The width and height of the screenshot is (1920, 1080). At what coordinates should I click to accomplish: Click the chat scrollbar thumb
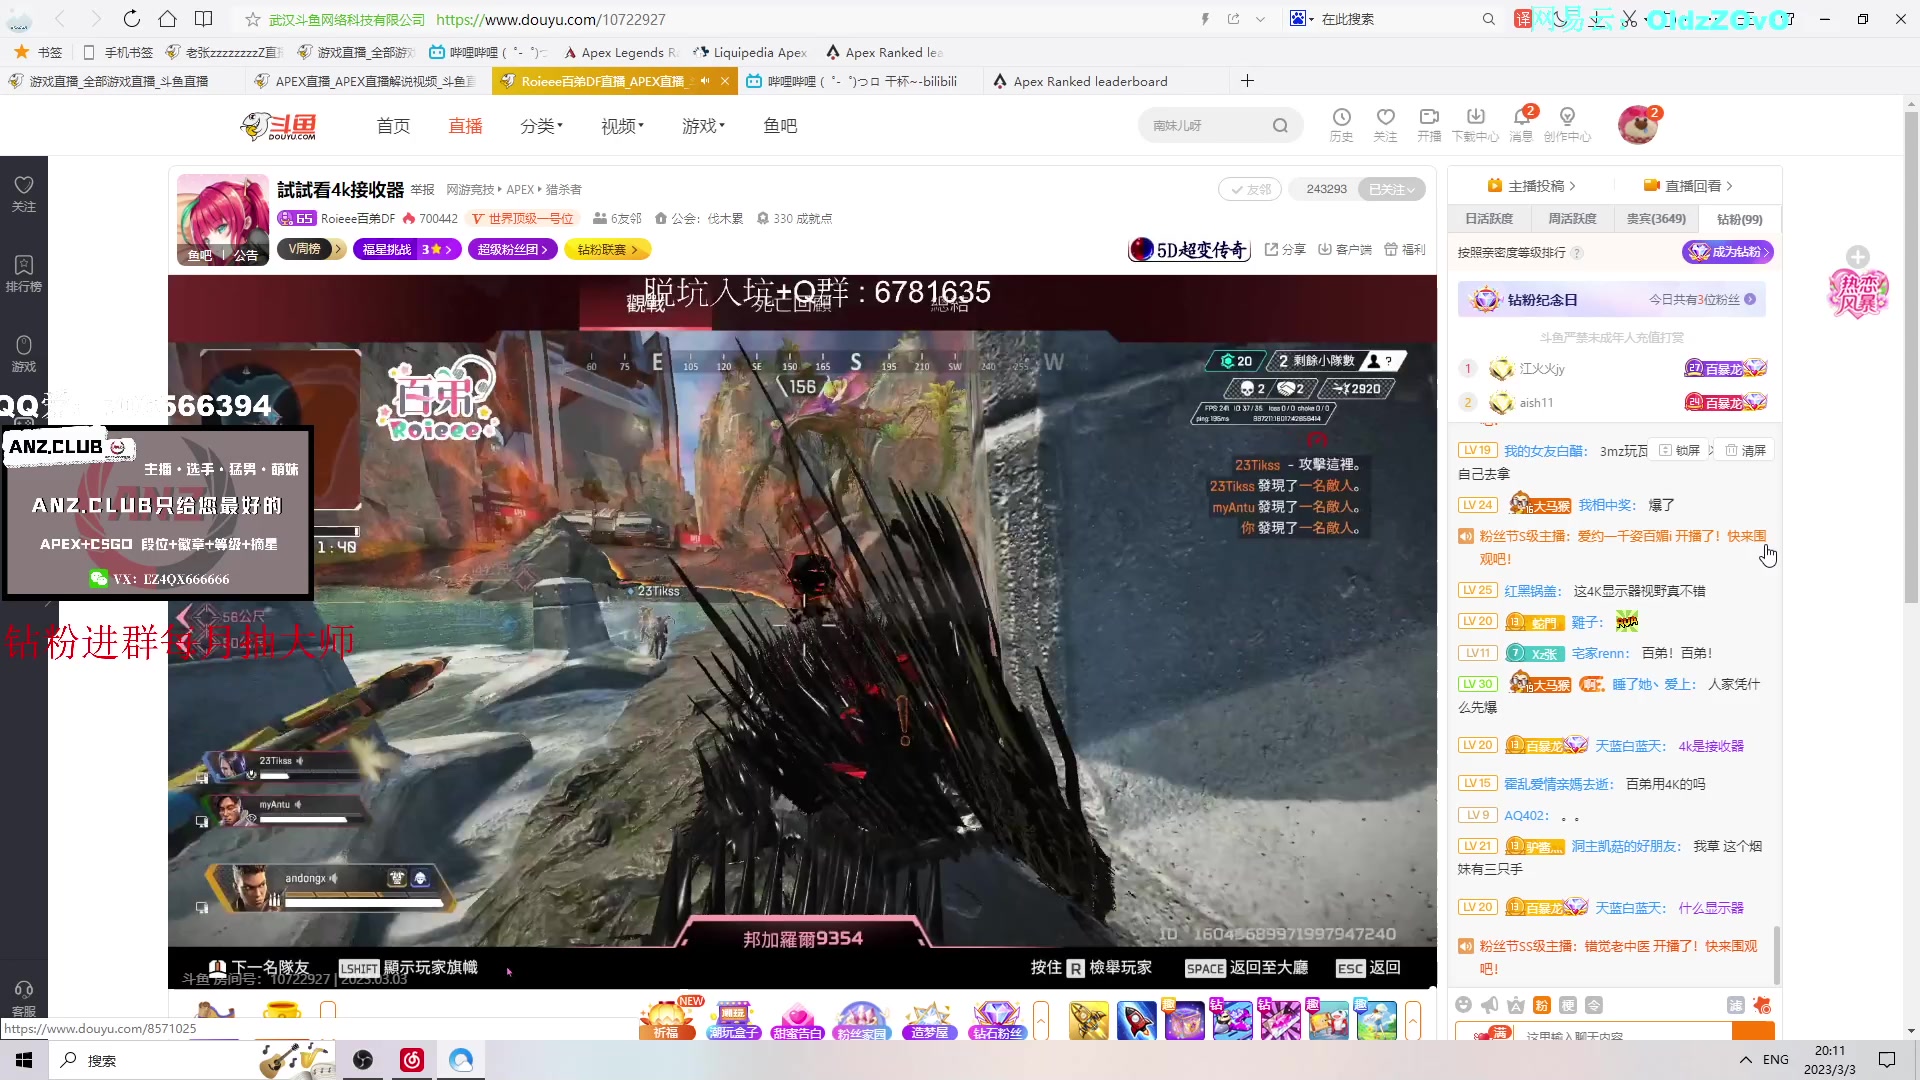pyautogui.click(x=1777, y=956)
